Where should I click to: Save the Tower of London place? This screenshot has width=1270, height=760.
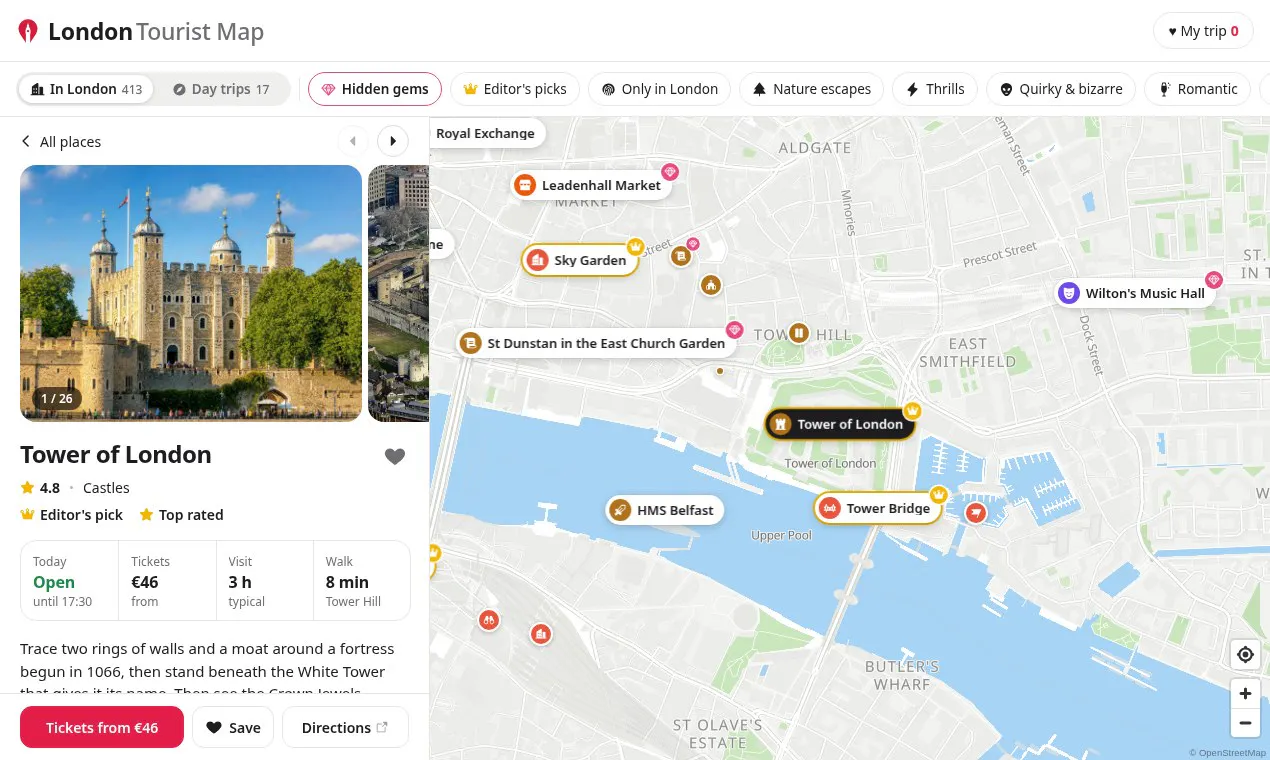coord(233,727)
